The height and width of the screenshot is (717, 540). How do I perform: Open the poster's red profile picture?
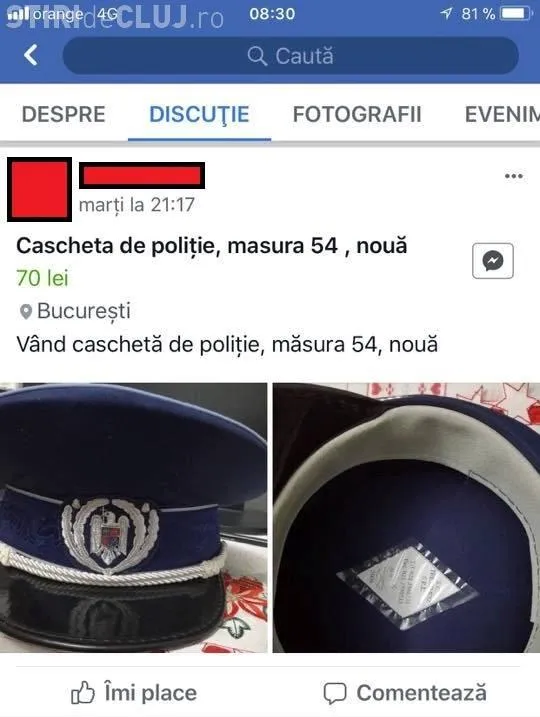pos(39,189)
